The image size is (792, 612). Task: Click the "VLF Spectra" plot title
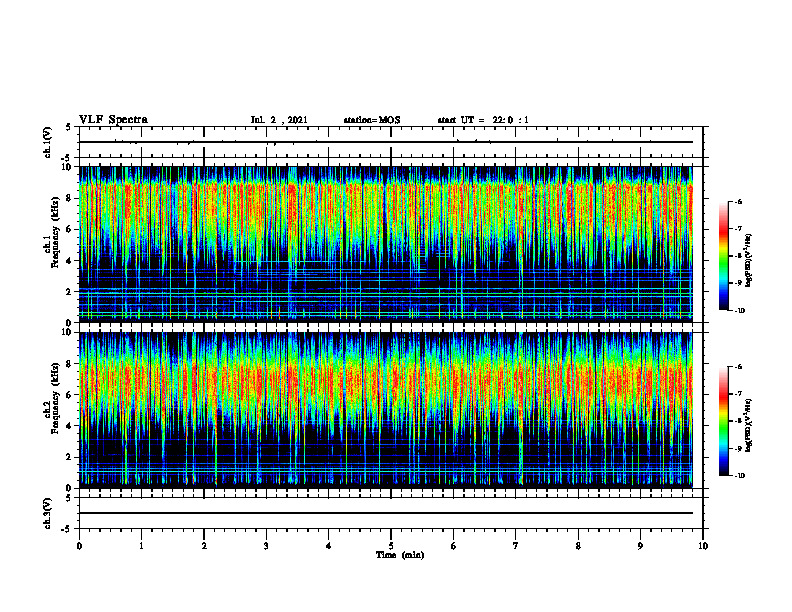tap(113, 120)
